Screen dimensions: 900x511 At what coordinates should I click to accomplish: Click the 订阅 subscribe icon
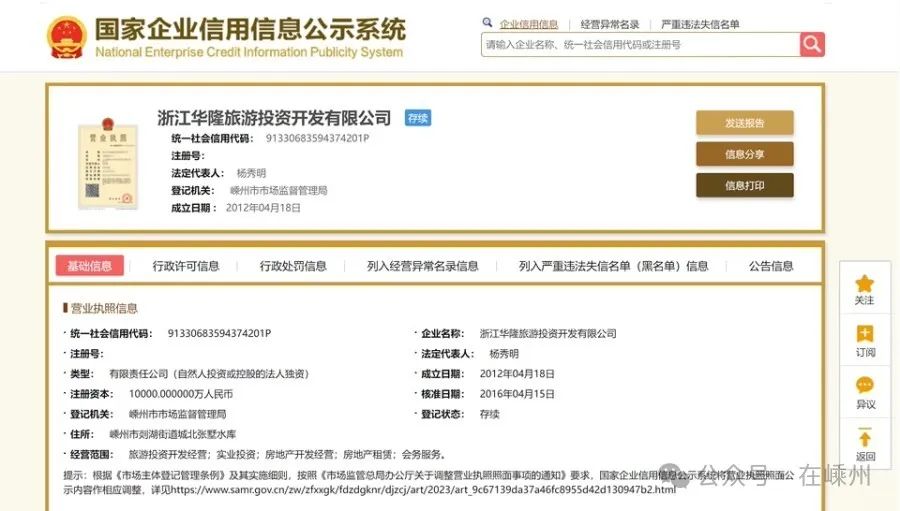(x=865, y=335)
